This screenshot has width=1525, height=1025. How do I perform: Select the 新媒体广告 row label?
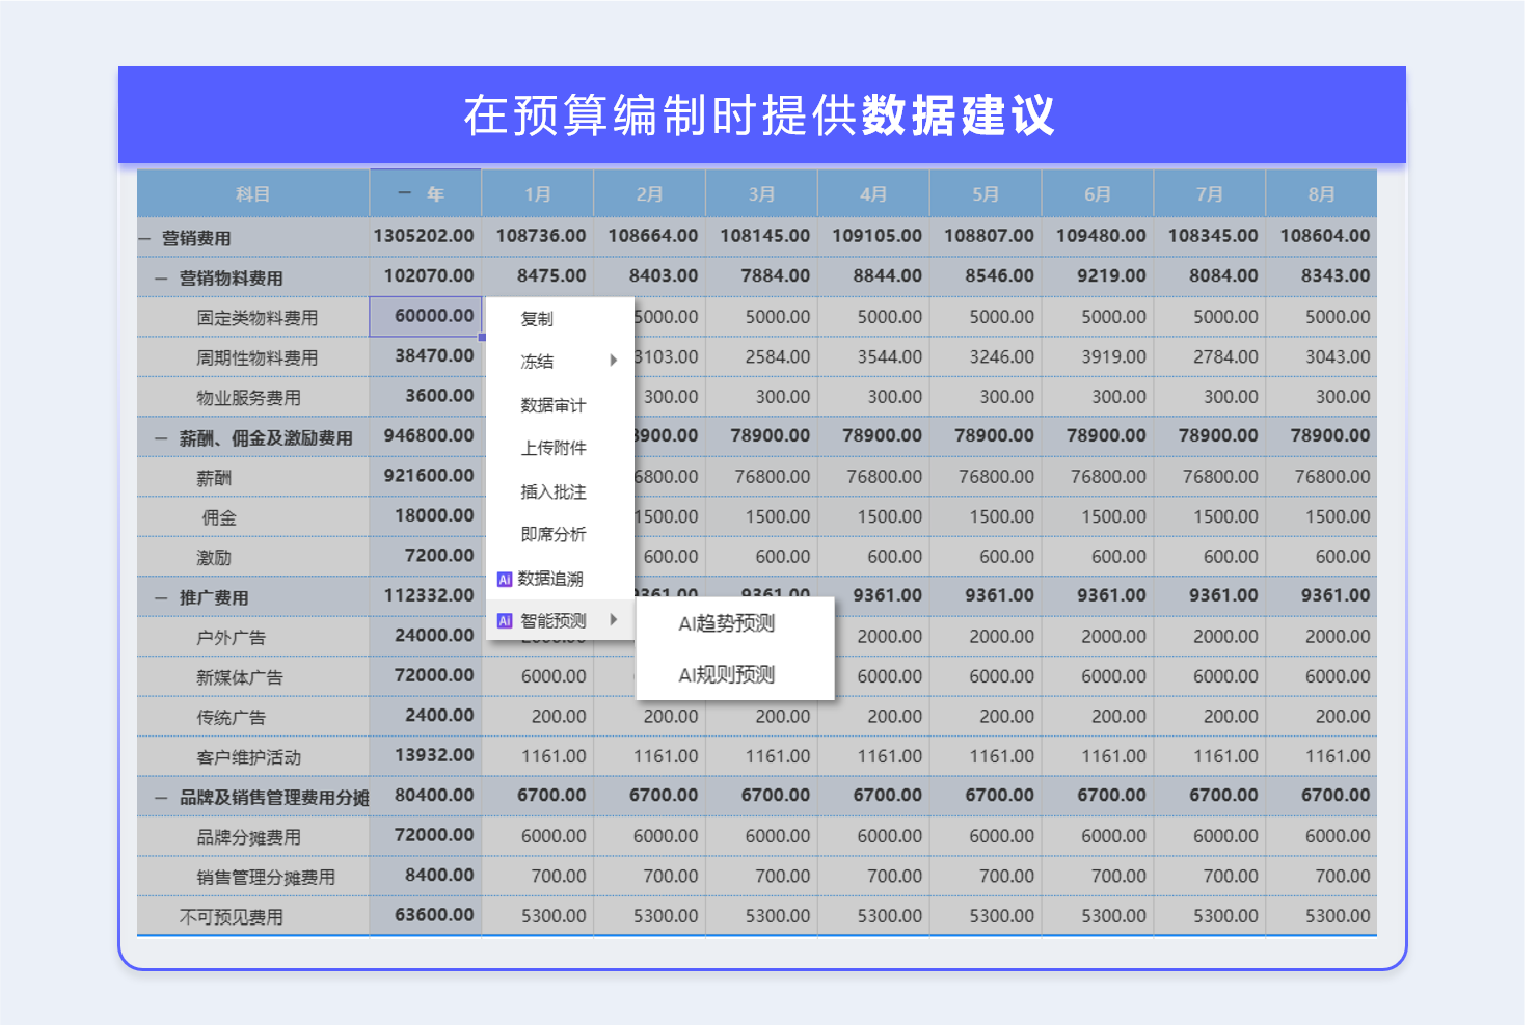[x=240, y=678]
